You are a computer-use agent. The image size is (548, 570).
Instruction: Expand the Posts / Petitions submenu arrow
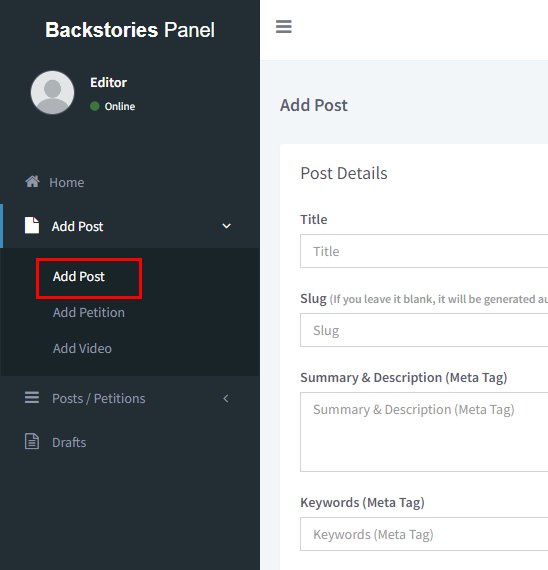coord(226,398)
